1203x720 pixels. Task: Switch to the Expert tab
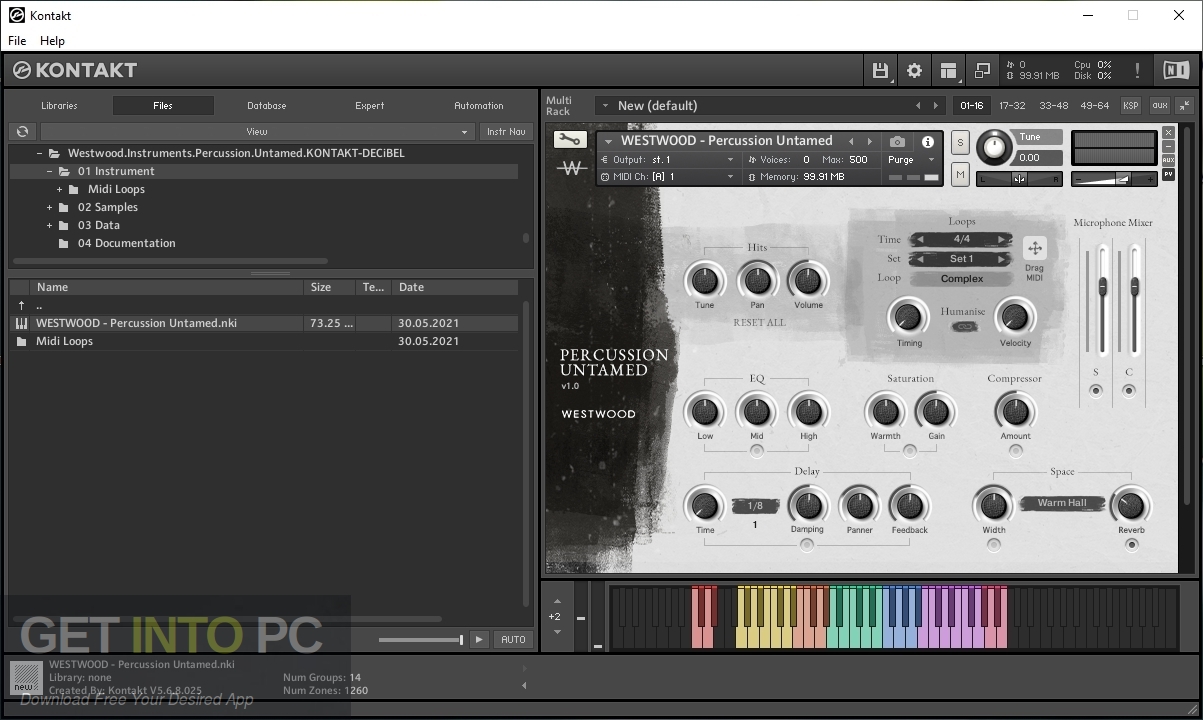click(370, 105)
